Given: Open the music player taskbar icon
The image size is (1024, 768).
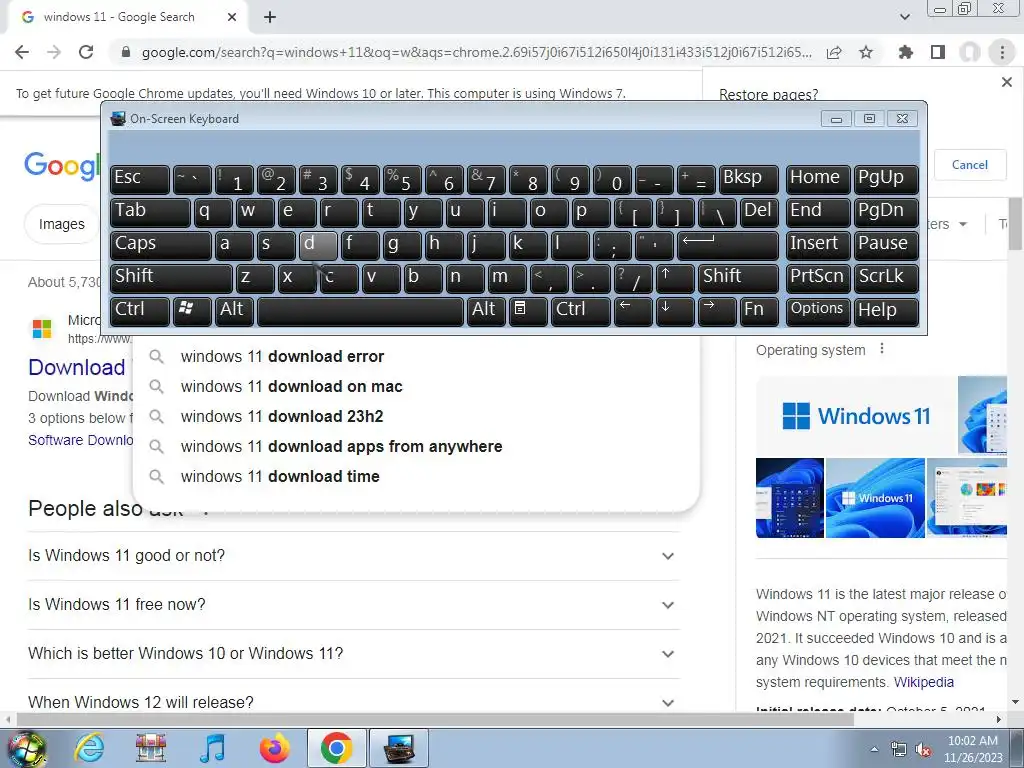Looking at the screenshot, I should (x=213, y=748).
